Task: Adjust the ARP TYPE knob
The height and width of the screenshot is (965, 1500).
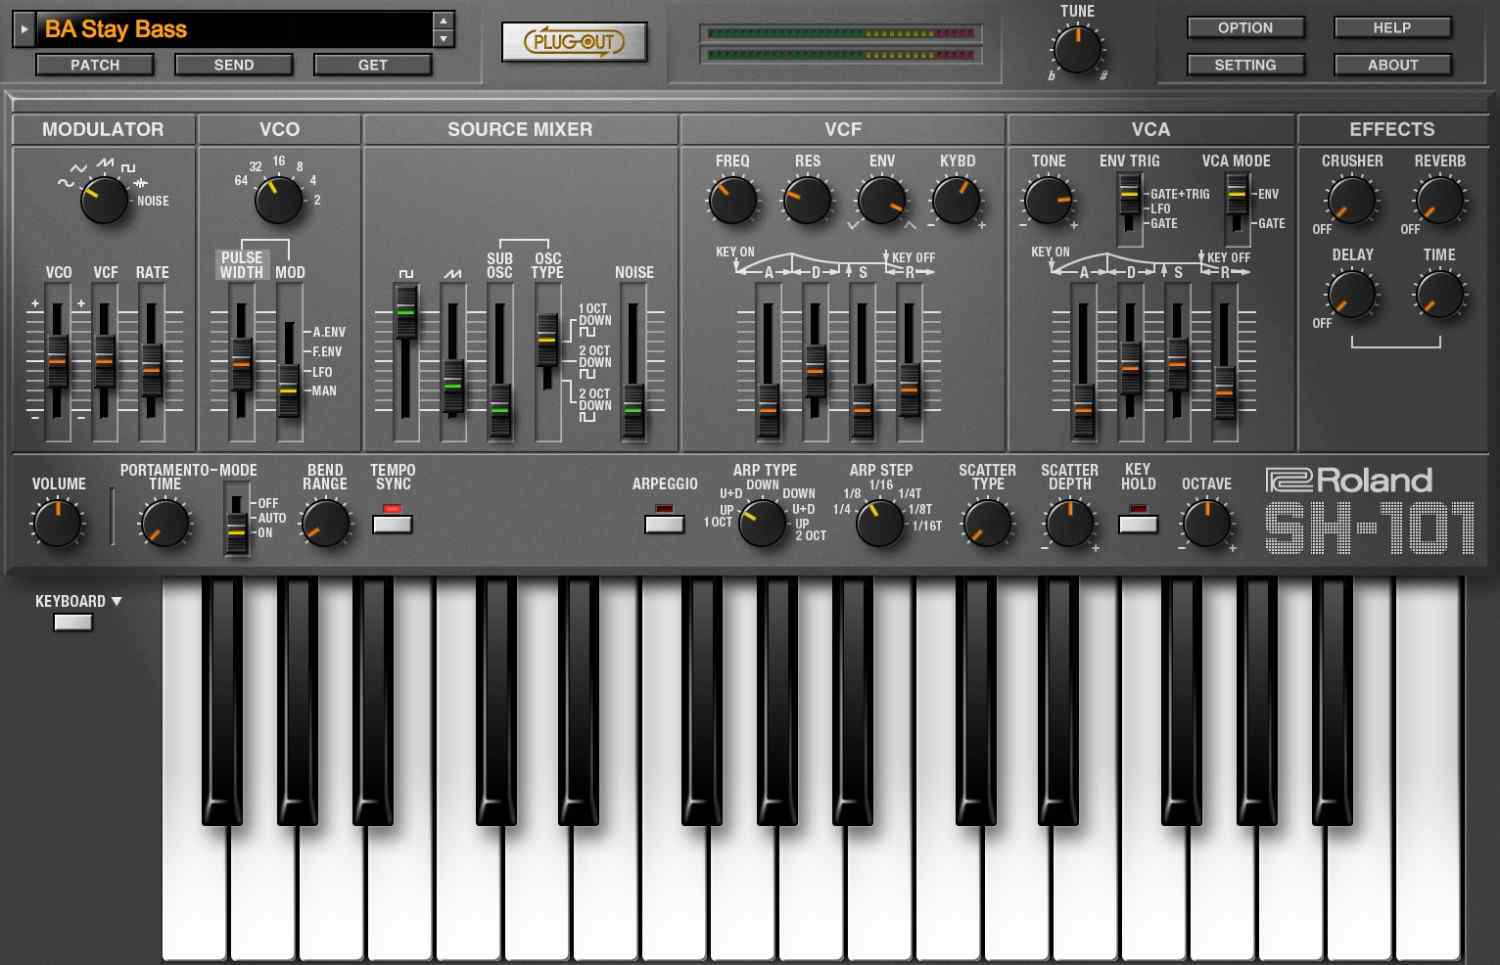Action: click(x=760, y=521)
